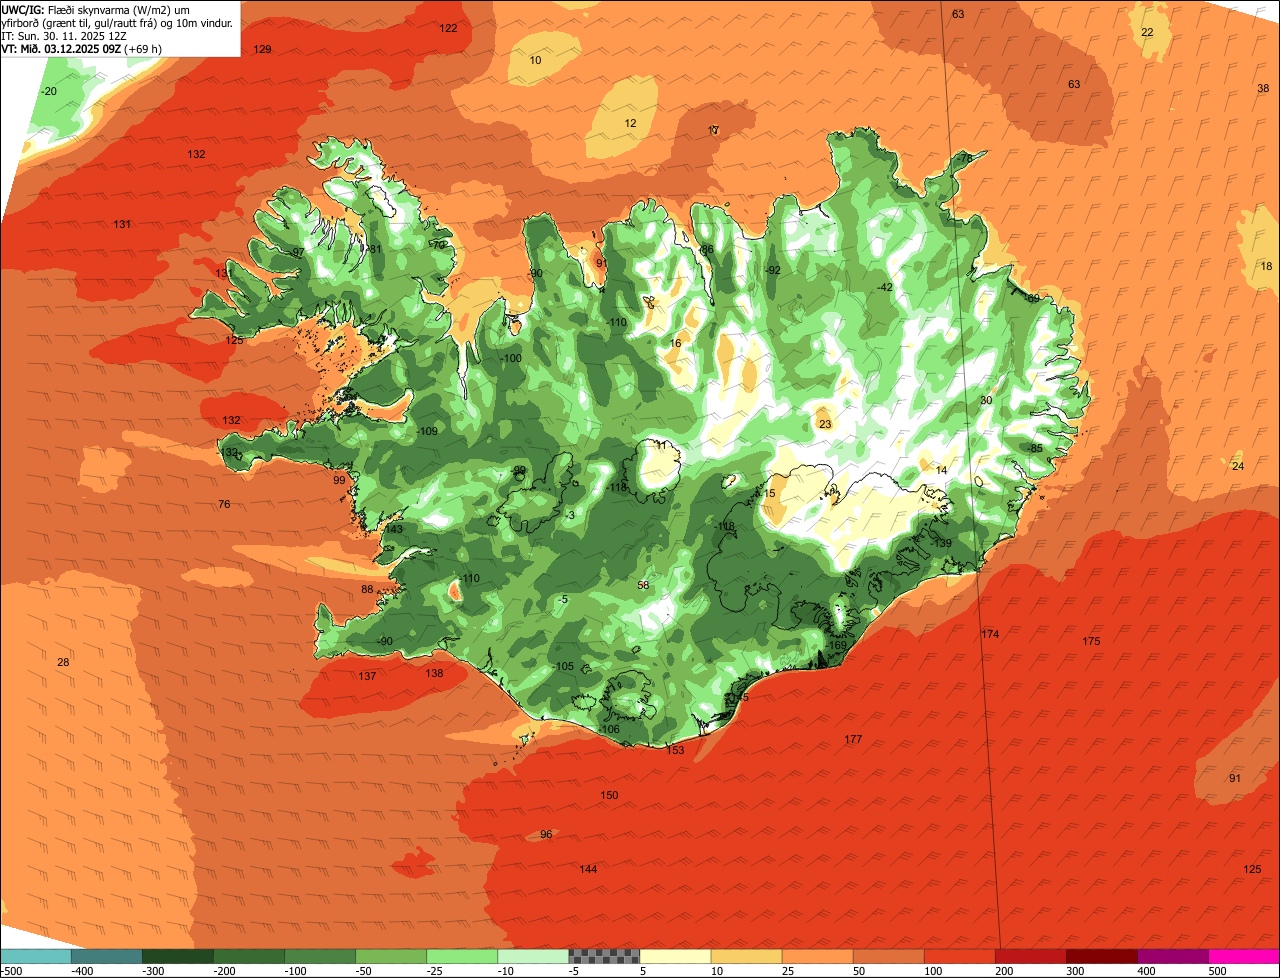The image size is (1280, 978).
Task: Click the map value 153
Action: (675, 750)
